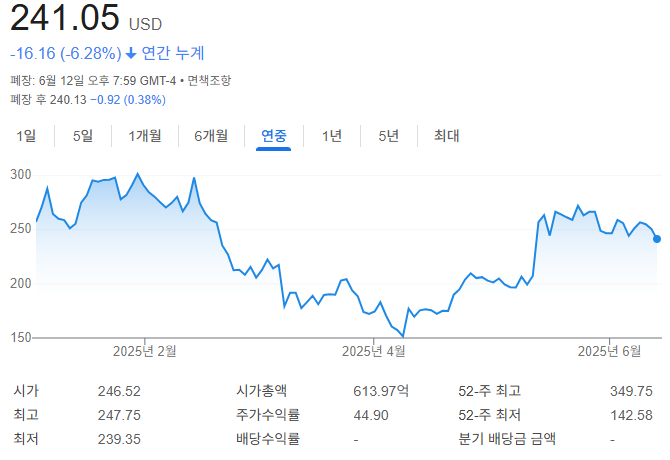Click the 2025년 2월 axis label
The width and height of the screenshot is (670, 460).
click(144, 351)
